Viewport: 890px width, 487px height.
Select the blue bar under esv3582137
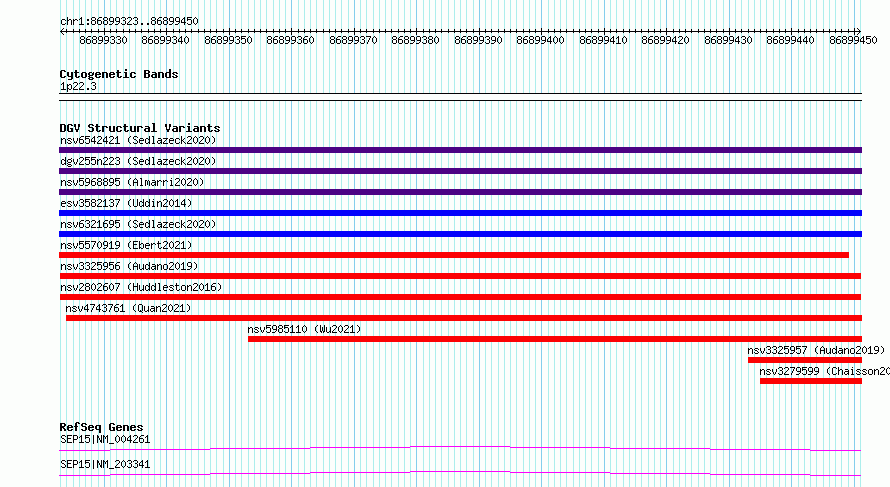(x=460, y=213)
